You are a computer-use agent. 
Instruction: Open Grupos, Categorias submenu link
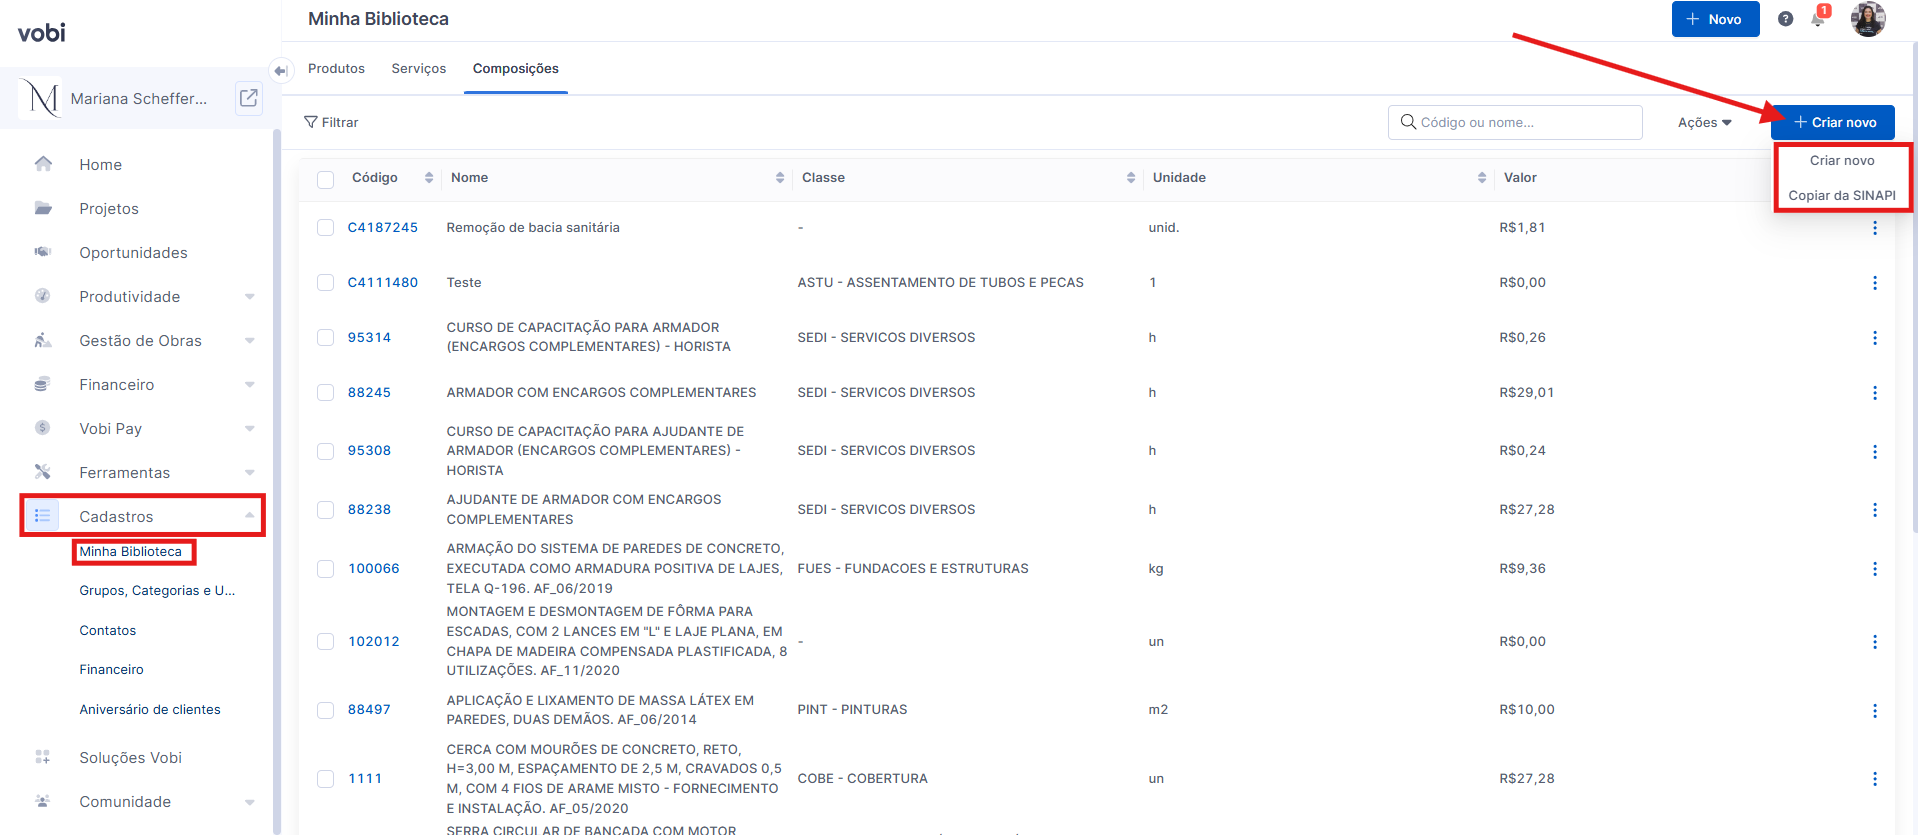click(157, 590)
